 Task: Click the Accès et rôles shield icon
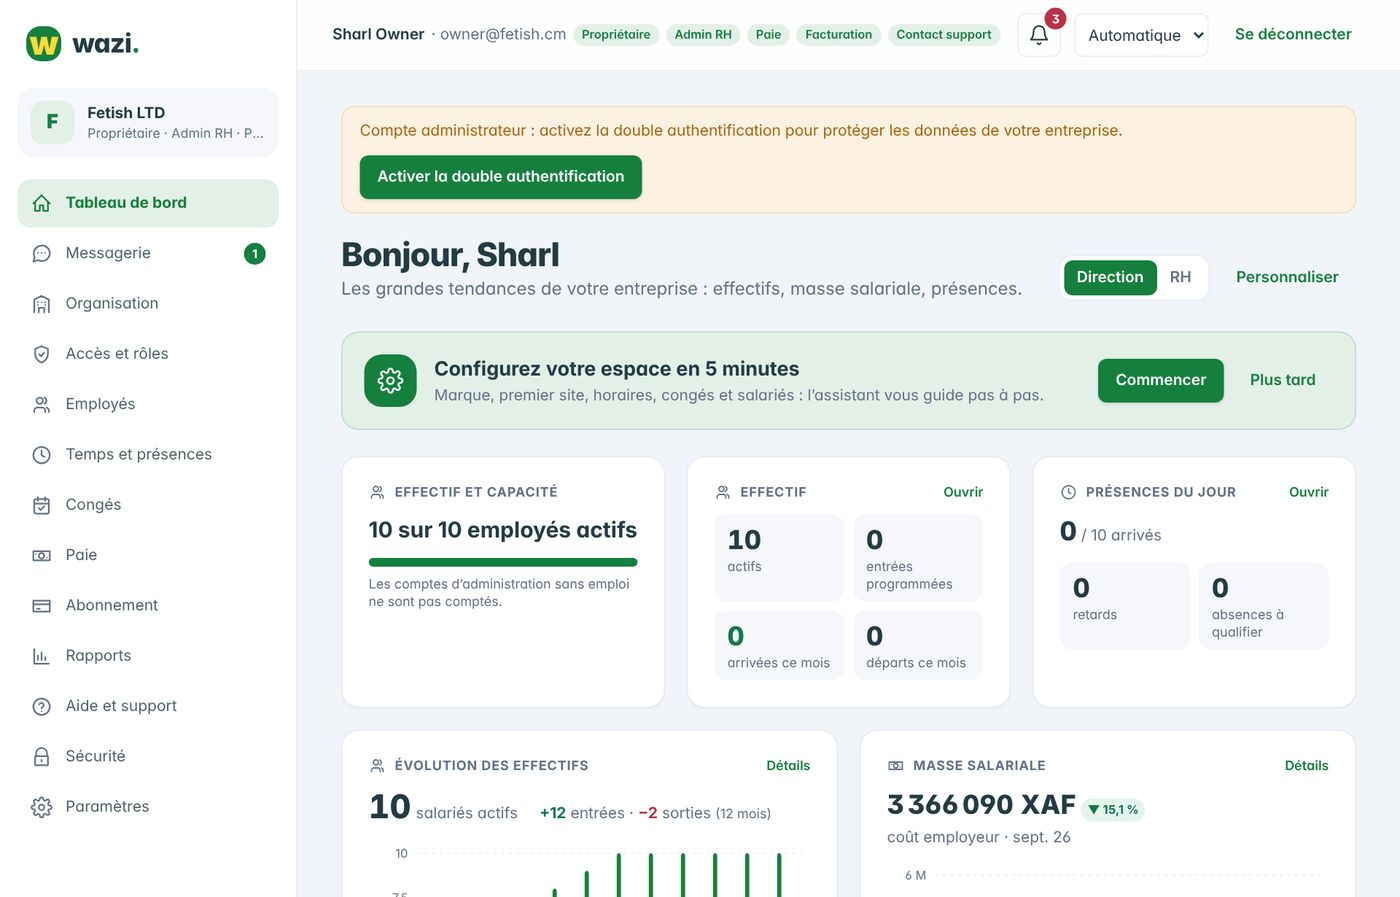41,354
